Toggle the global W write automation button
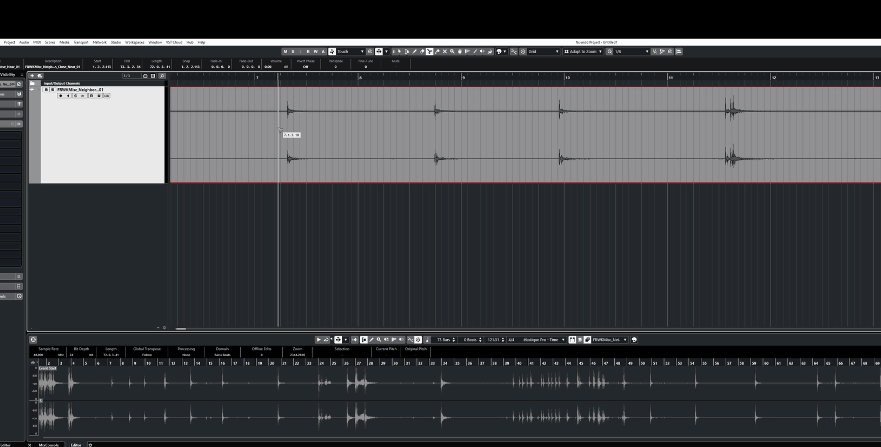The image size is (881, 447). coord(315,51)
